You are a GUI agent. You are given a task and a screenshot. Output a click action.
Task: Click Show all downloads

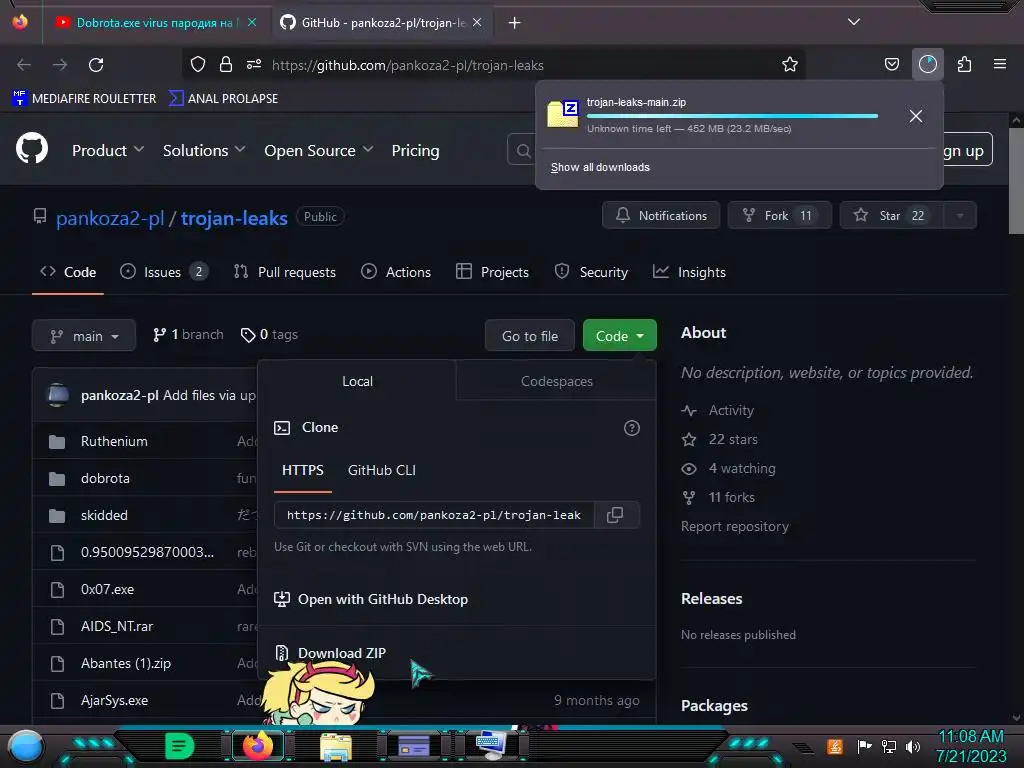tap(600, 167)
